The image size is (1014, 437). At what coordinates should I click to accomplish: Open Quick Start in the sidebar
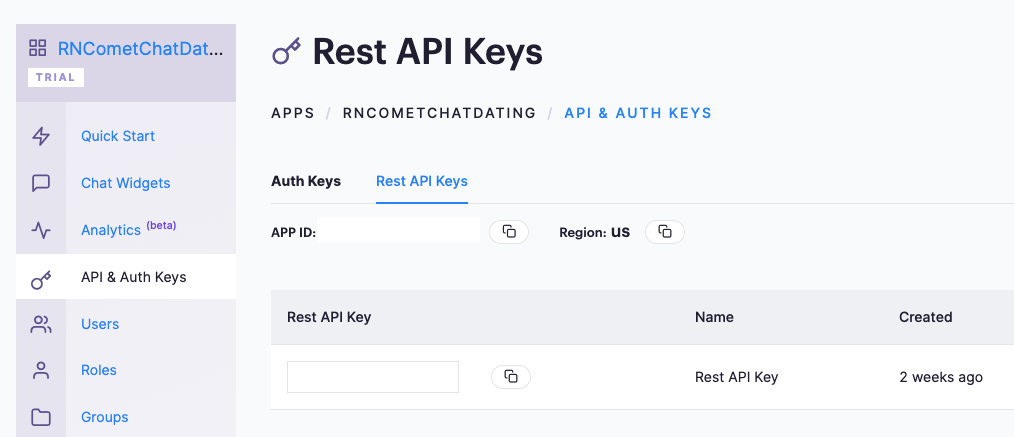[x=118, y=136]
